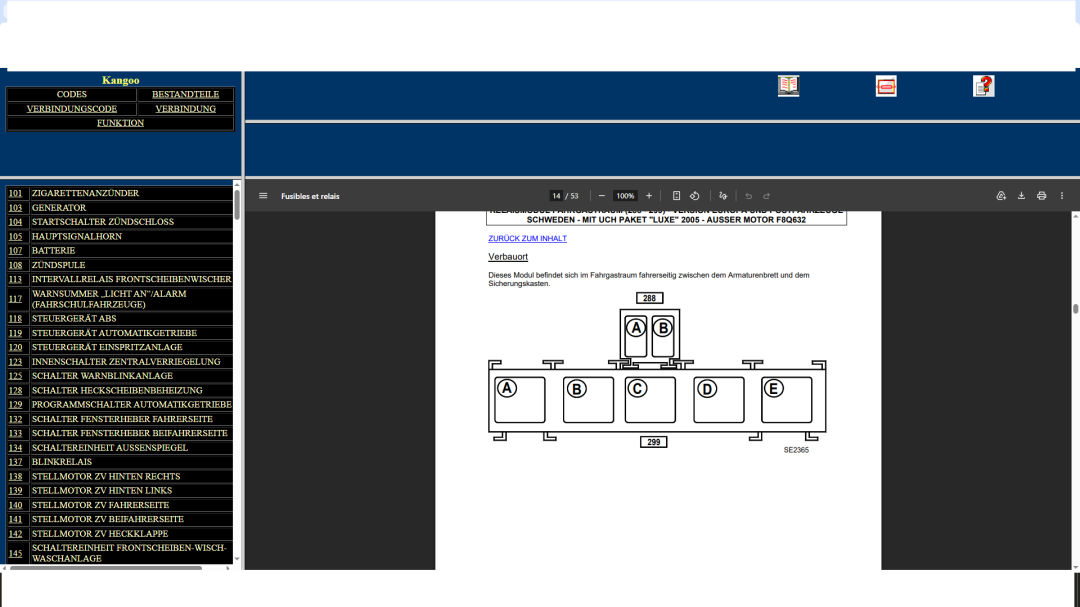Select the BESTANDTEILE tab
1080x607 pixels.
point(185,94)
